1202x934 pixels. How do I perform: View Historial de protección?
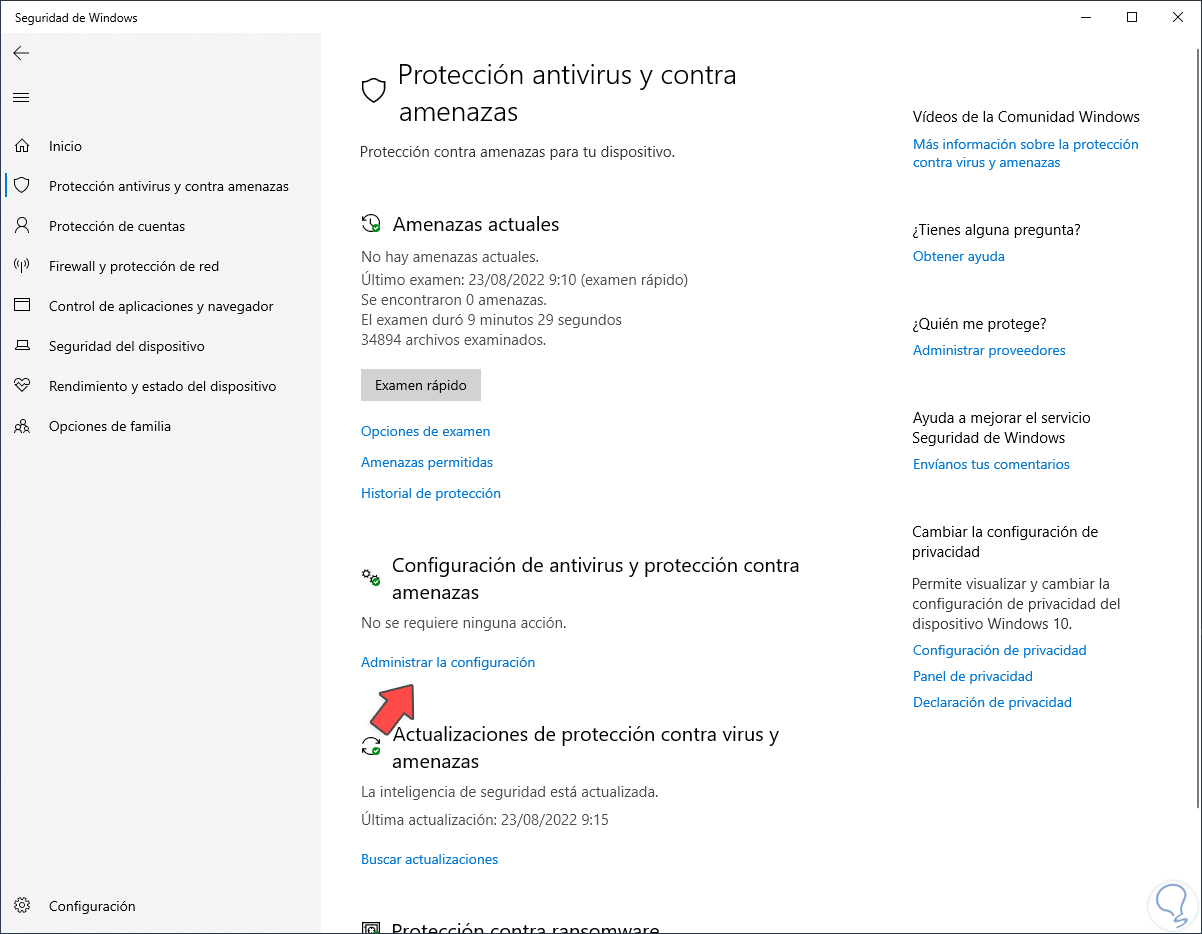(x=430, y=493)
